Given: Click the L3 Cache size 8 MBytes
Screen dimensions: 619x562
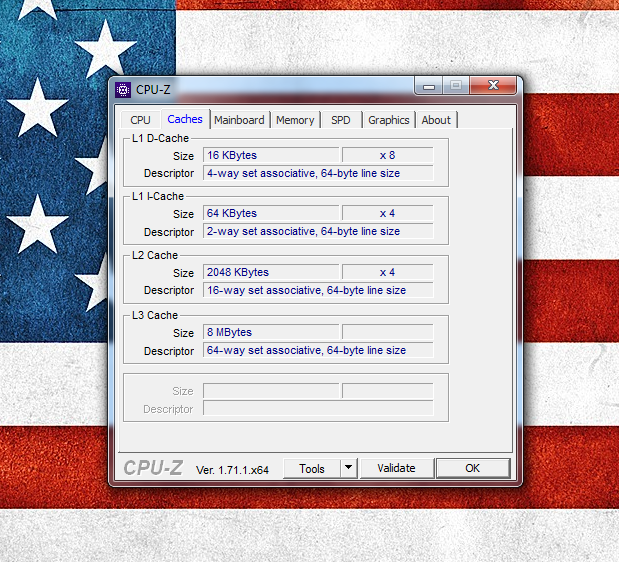Looking at the screenshot, I should coord(271,332).
